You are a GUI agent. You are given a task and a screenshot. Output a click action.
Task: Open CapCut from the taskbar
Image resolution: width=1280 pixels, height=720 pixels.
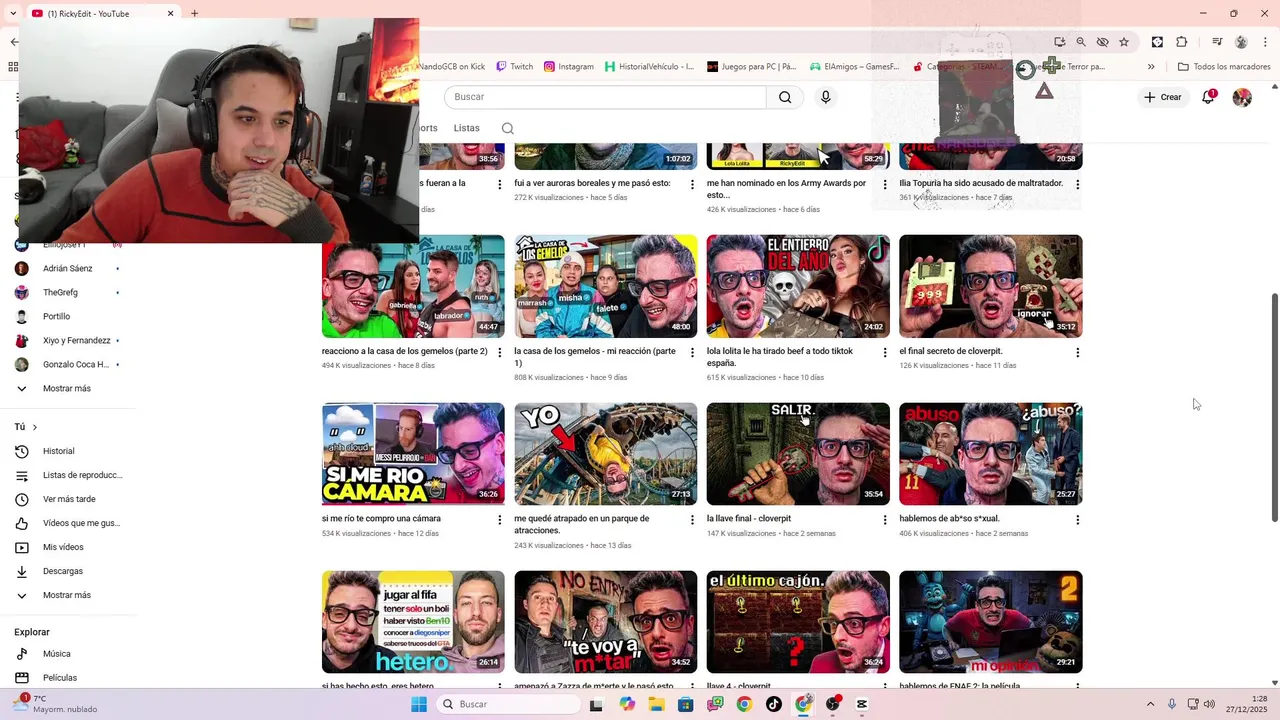point(862,704)
